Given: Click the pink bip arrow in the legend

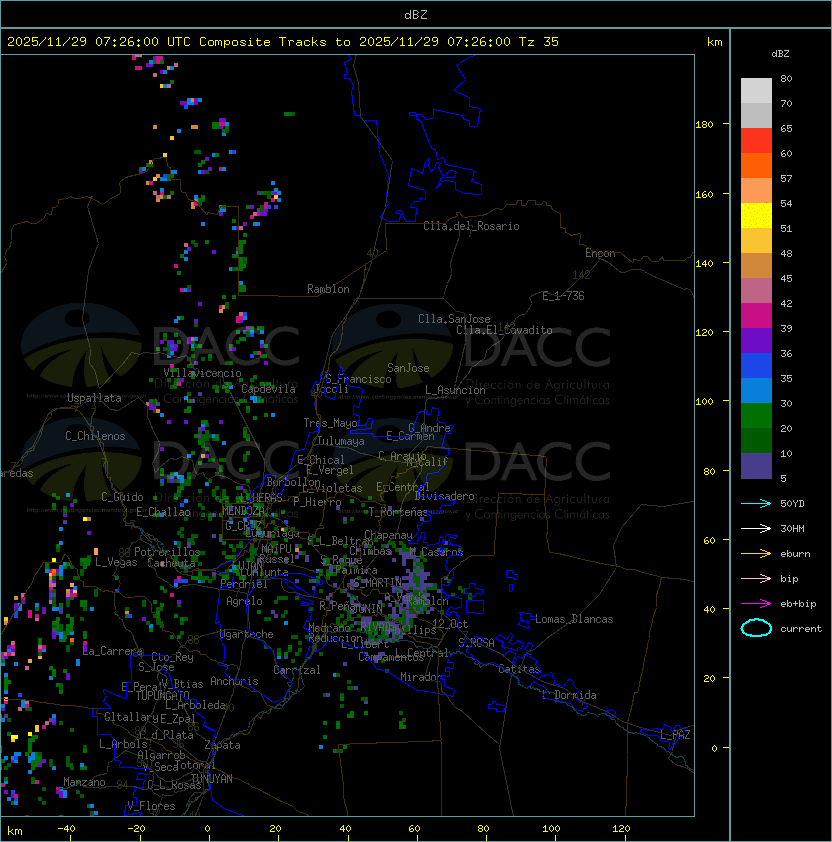Looking at the screenshot, I should 756,578.
